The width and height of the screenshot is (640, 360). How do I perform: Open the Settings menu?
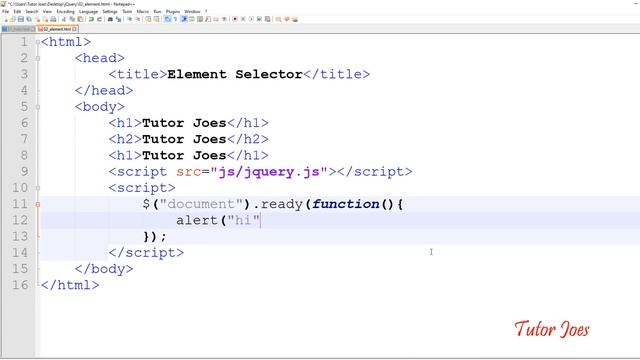point(110,11)
